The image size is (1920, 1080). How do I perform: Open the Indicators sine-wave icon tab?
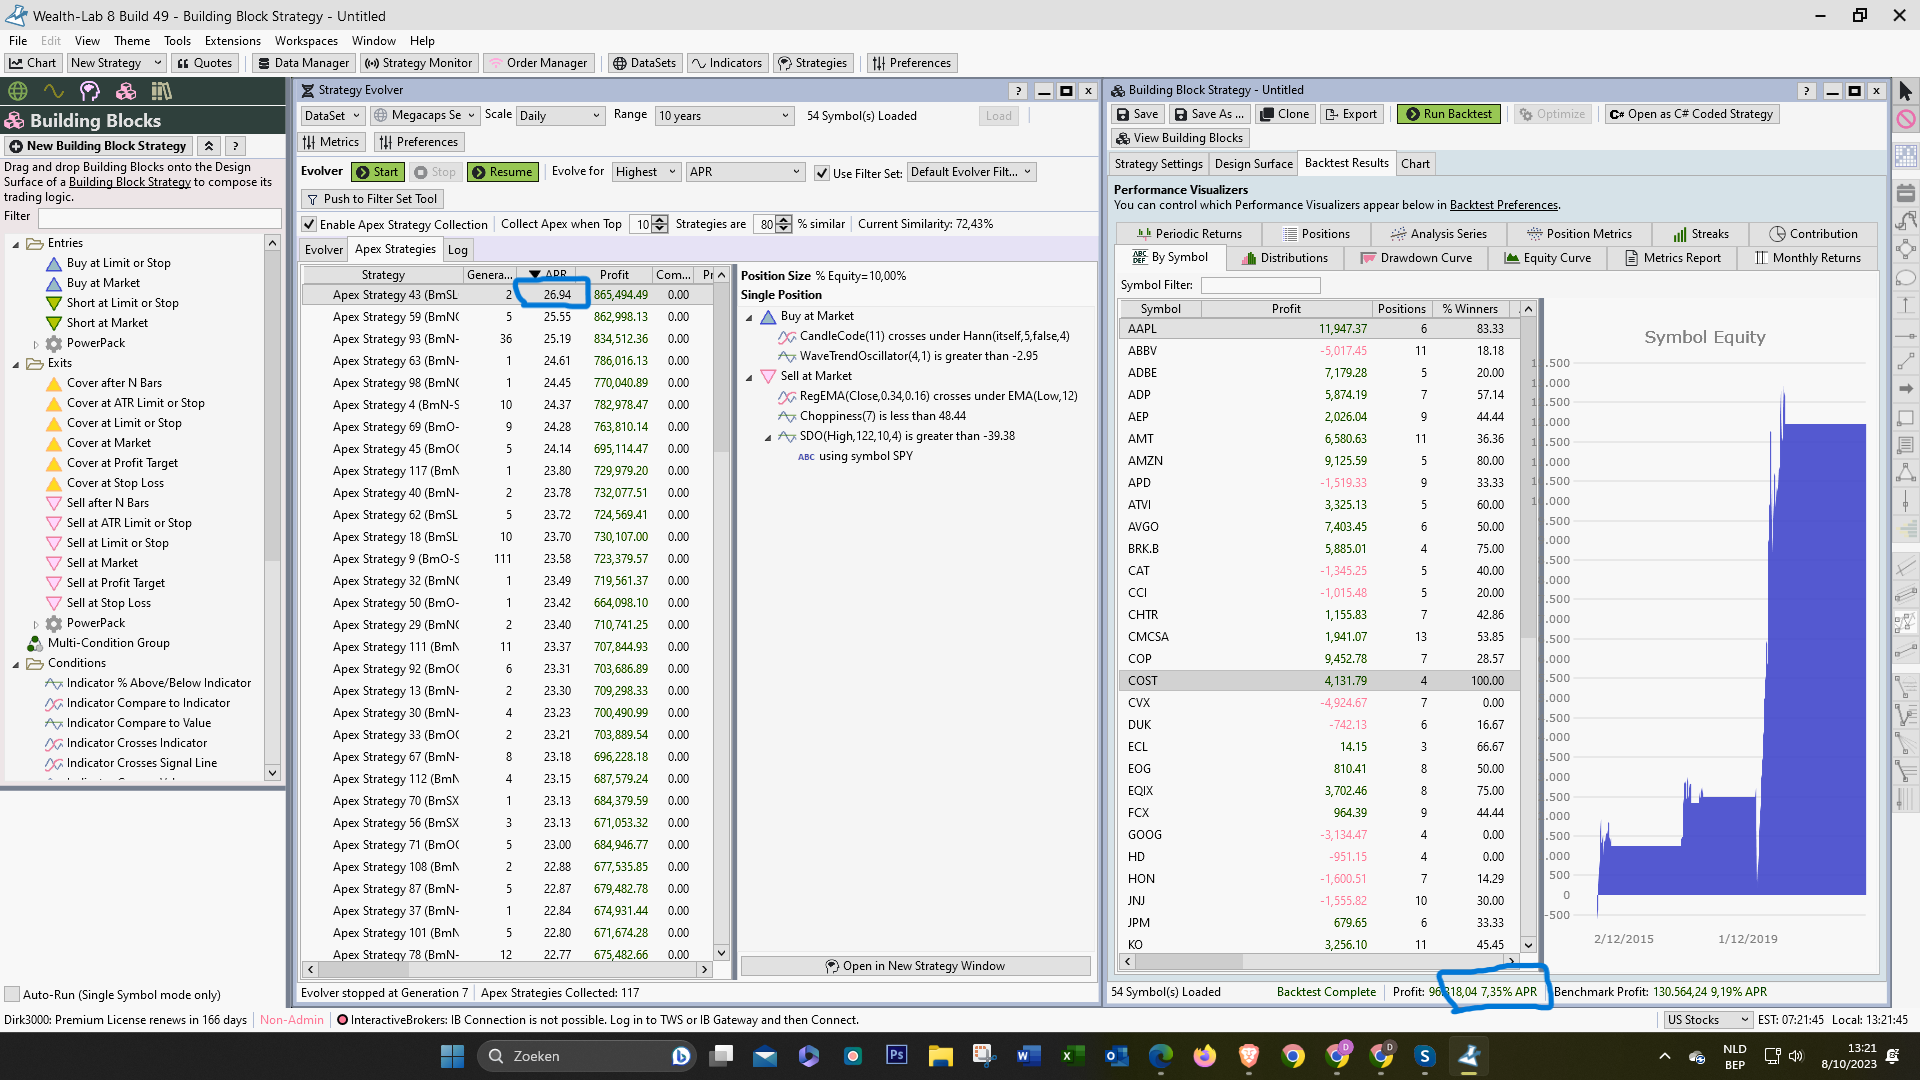tap(54, 91)
